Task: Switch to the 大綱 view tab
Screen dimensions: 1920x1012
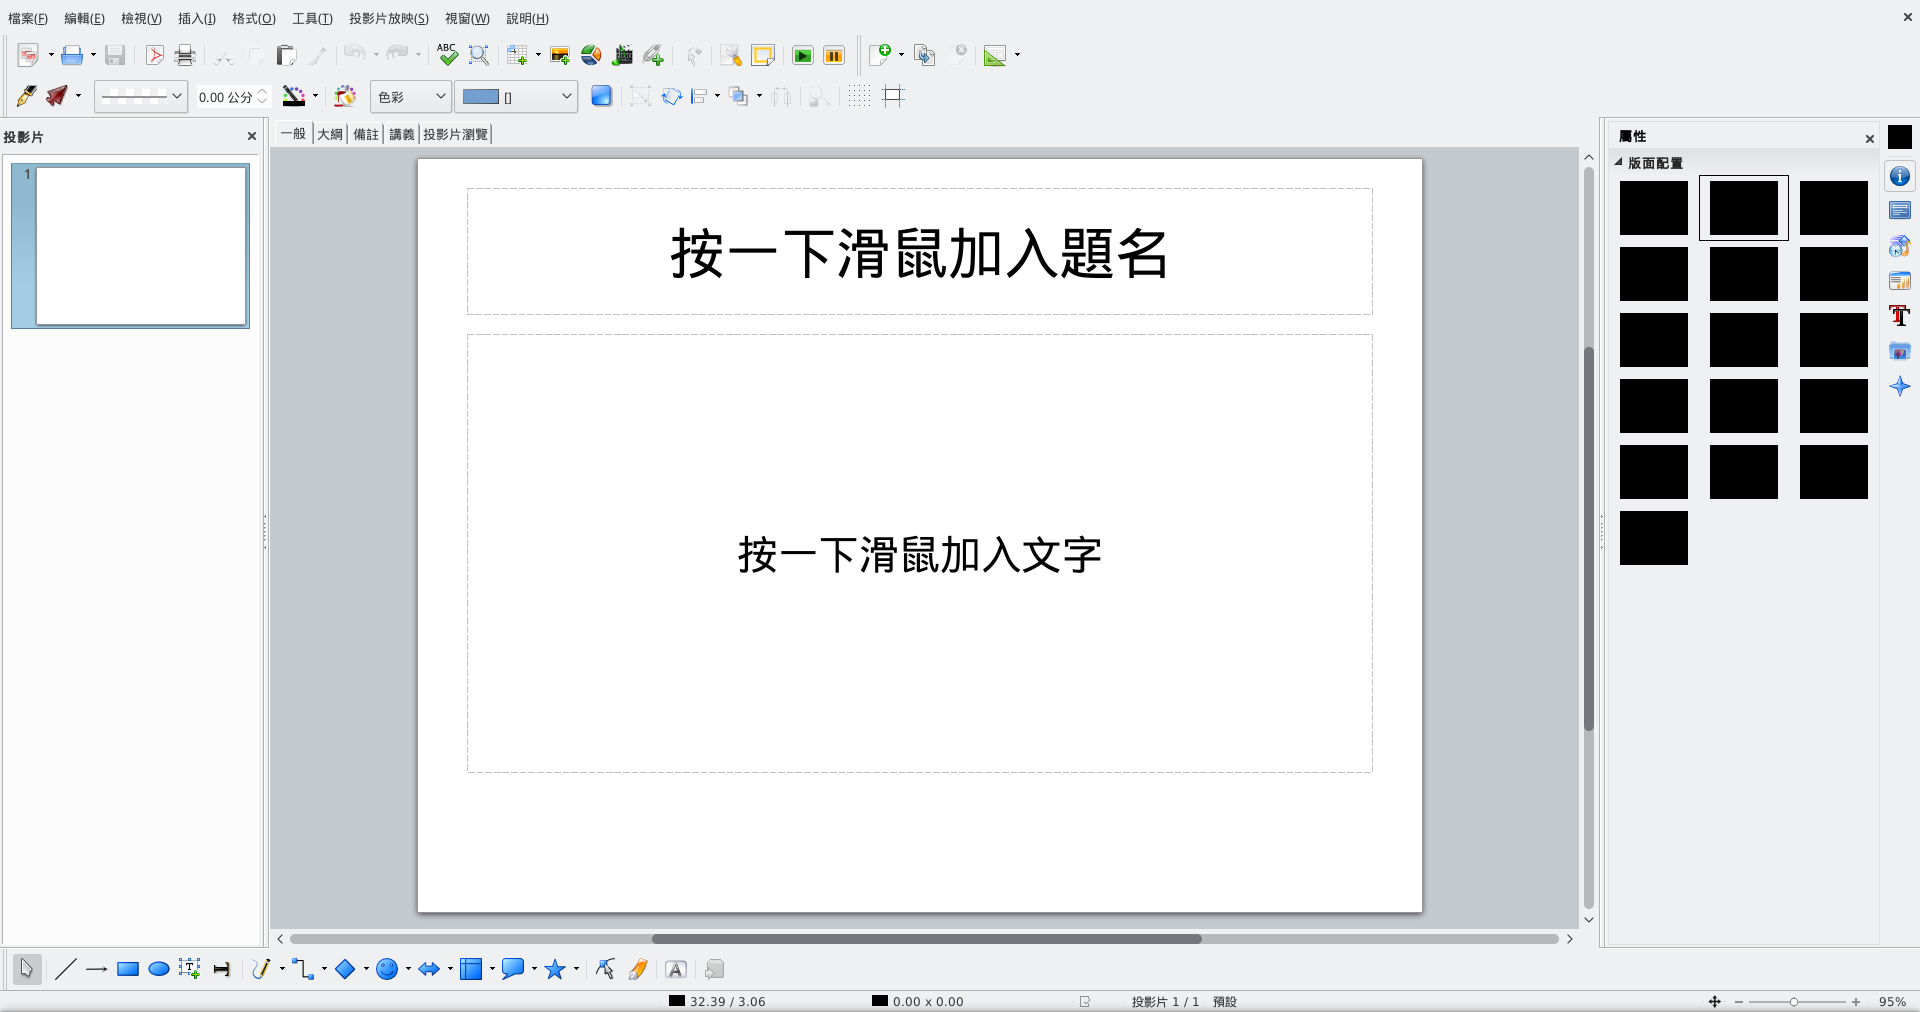Action: tap(330, 134)
